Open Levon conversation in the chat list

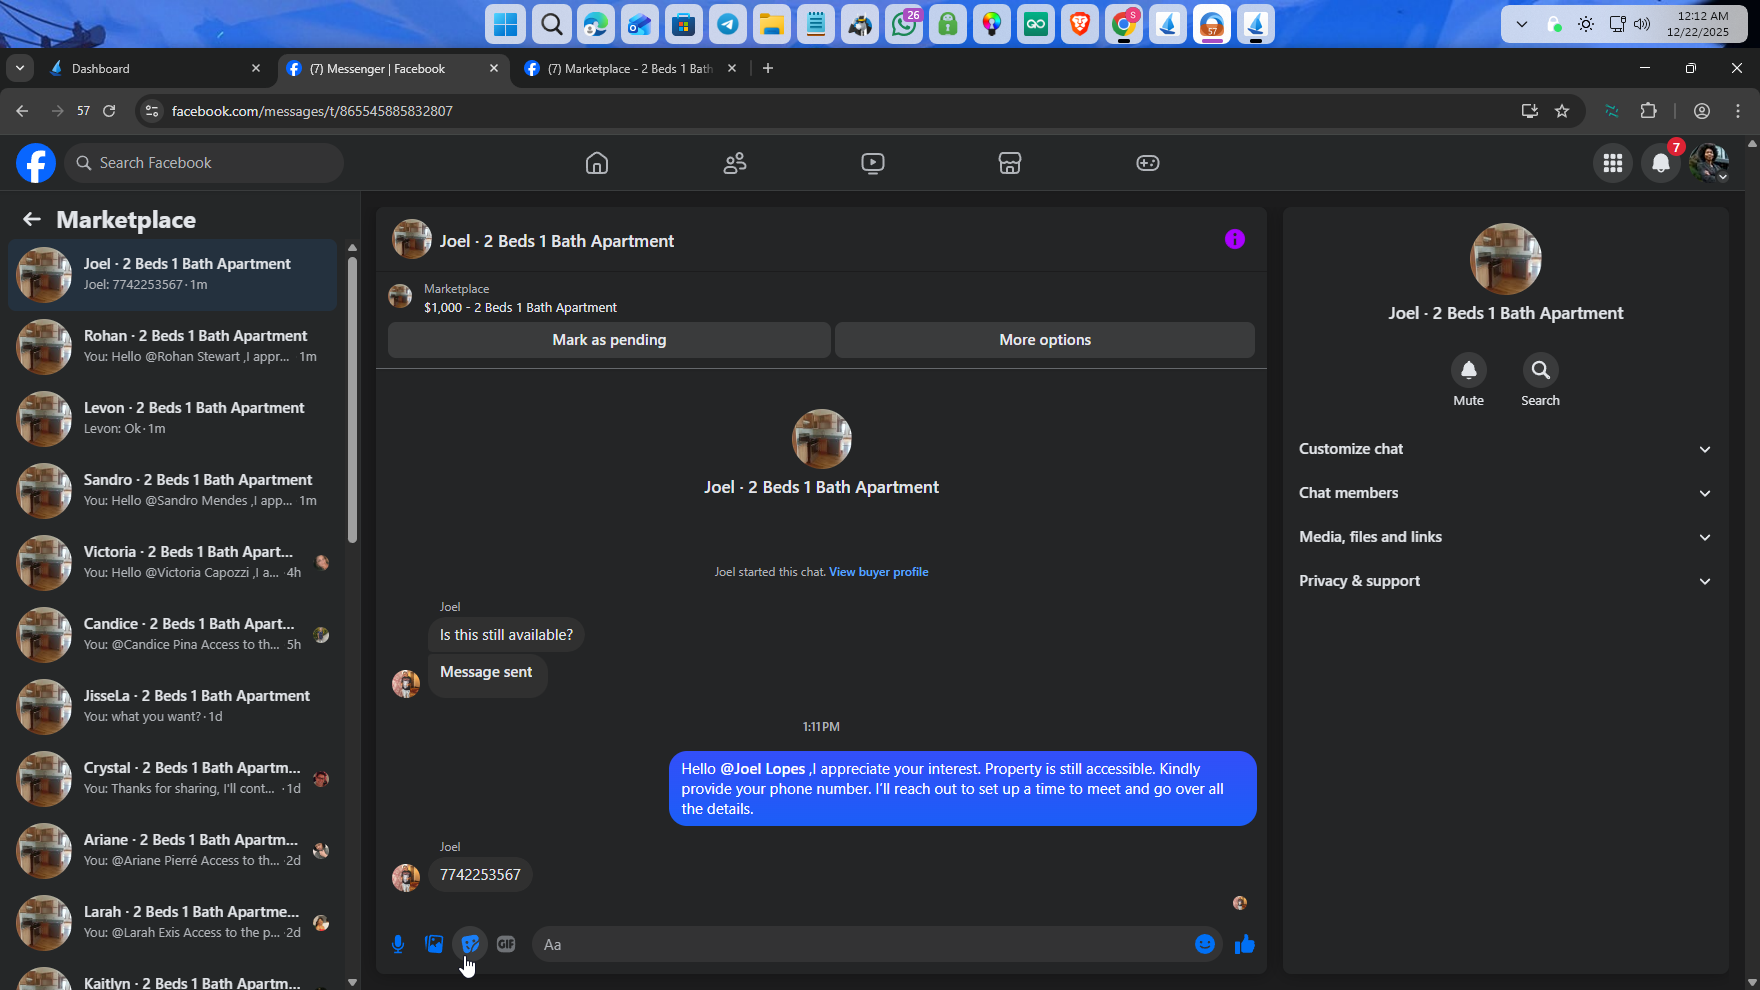172,418
